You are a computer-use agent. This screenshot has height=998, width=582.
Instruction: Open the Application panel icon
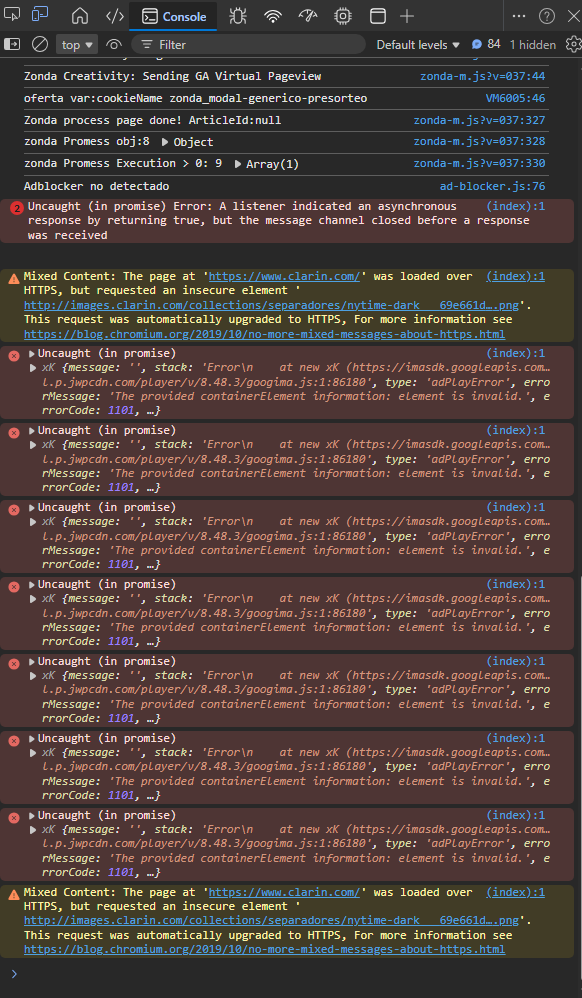[x=378, y=17]
